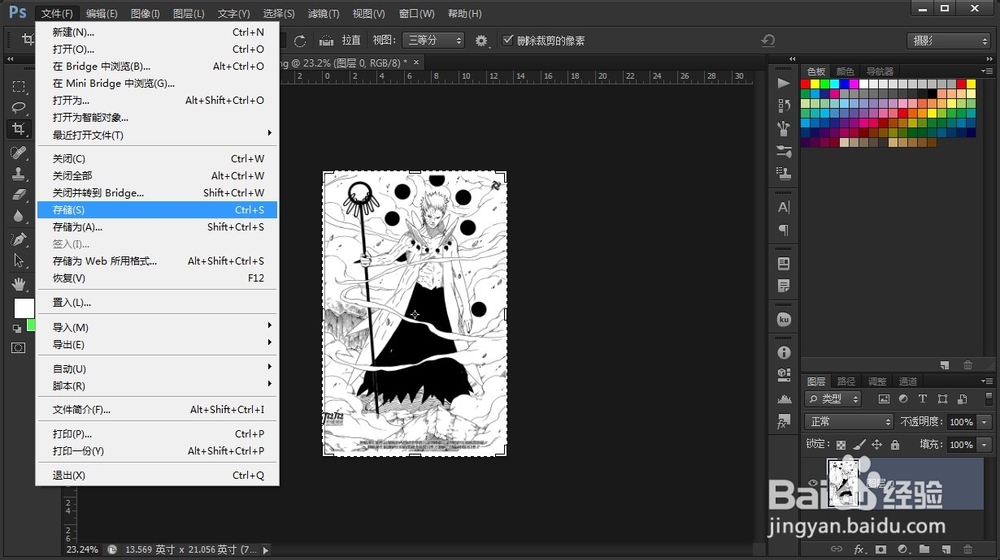Open the Paragraph panel icon
Image resolution: width=1000 pixels, height=560 pixels.
[784, 230]
